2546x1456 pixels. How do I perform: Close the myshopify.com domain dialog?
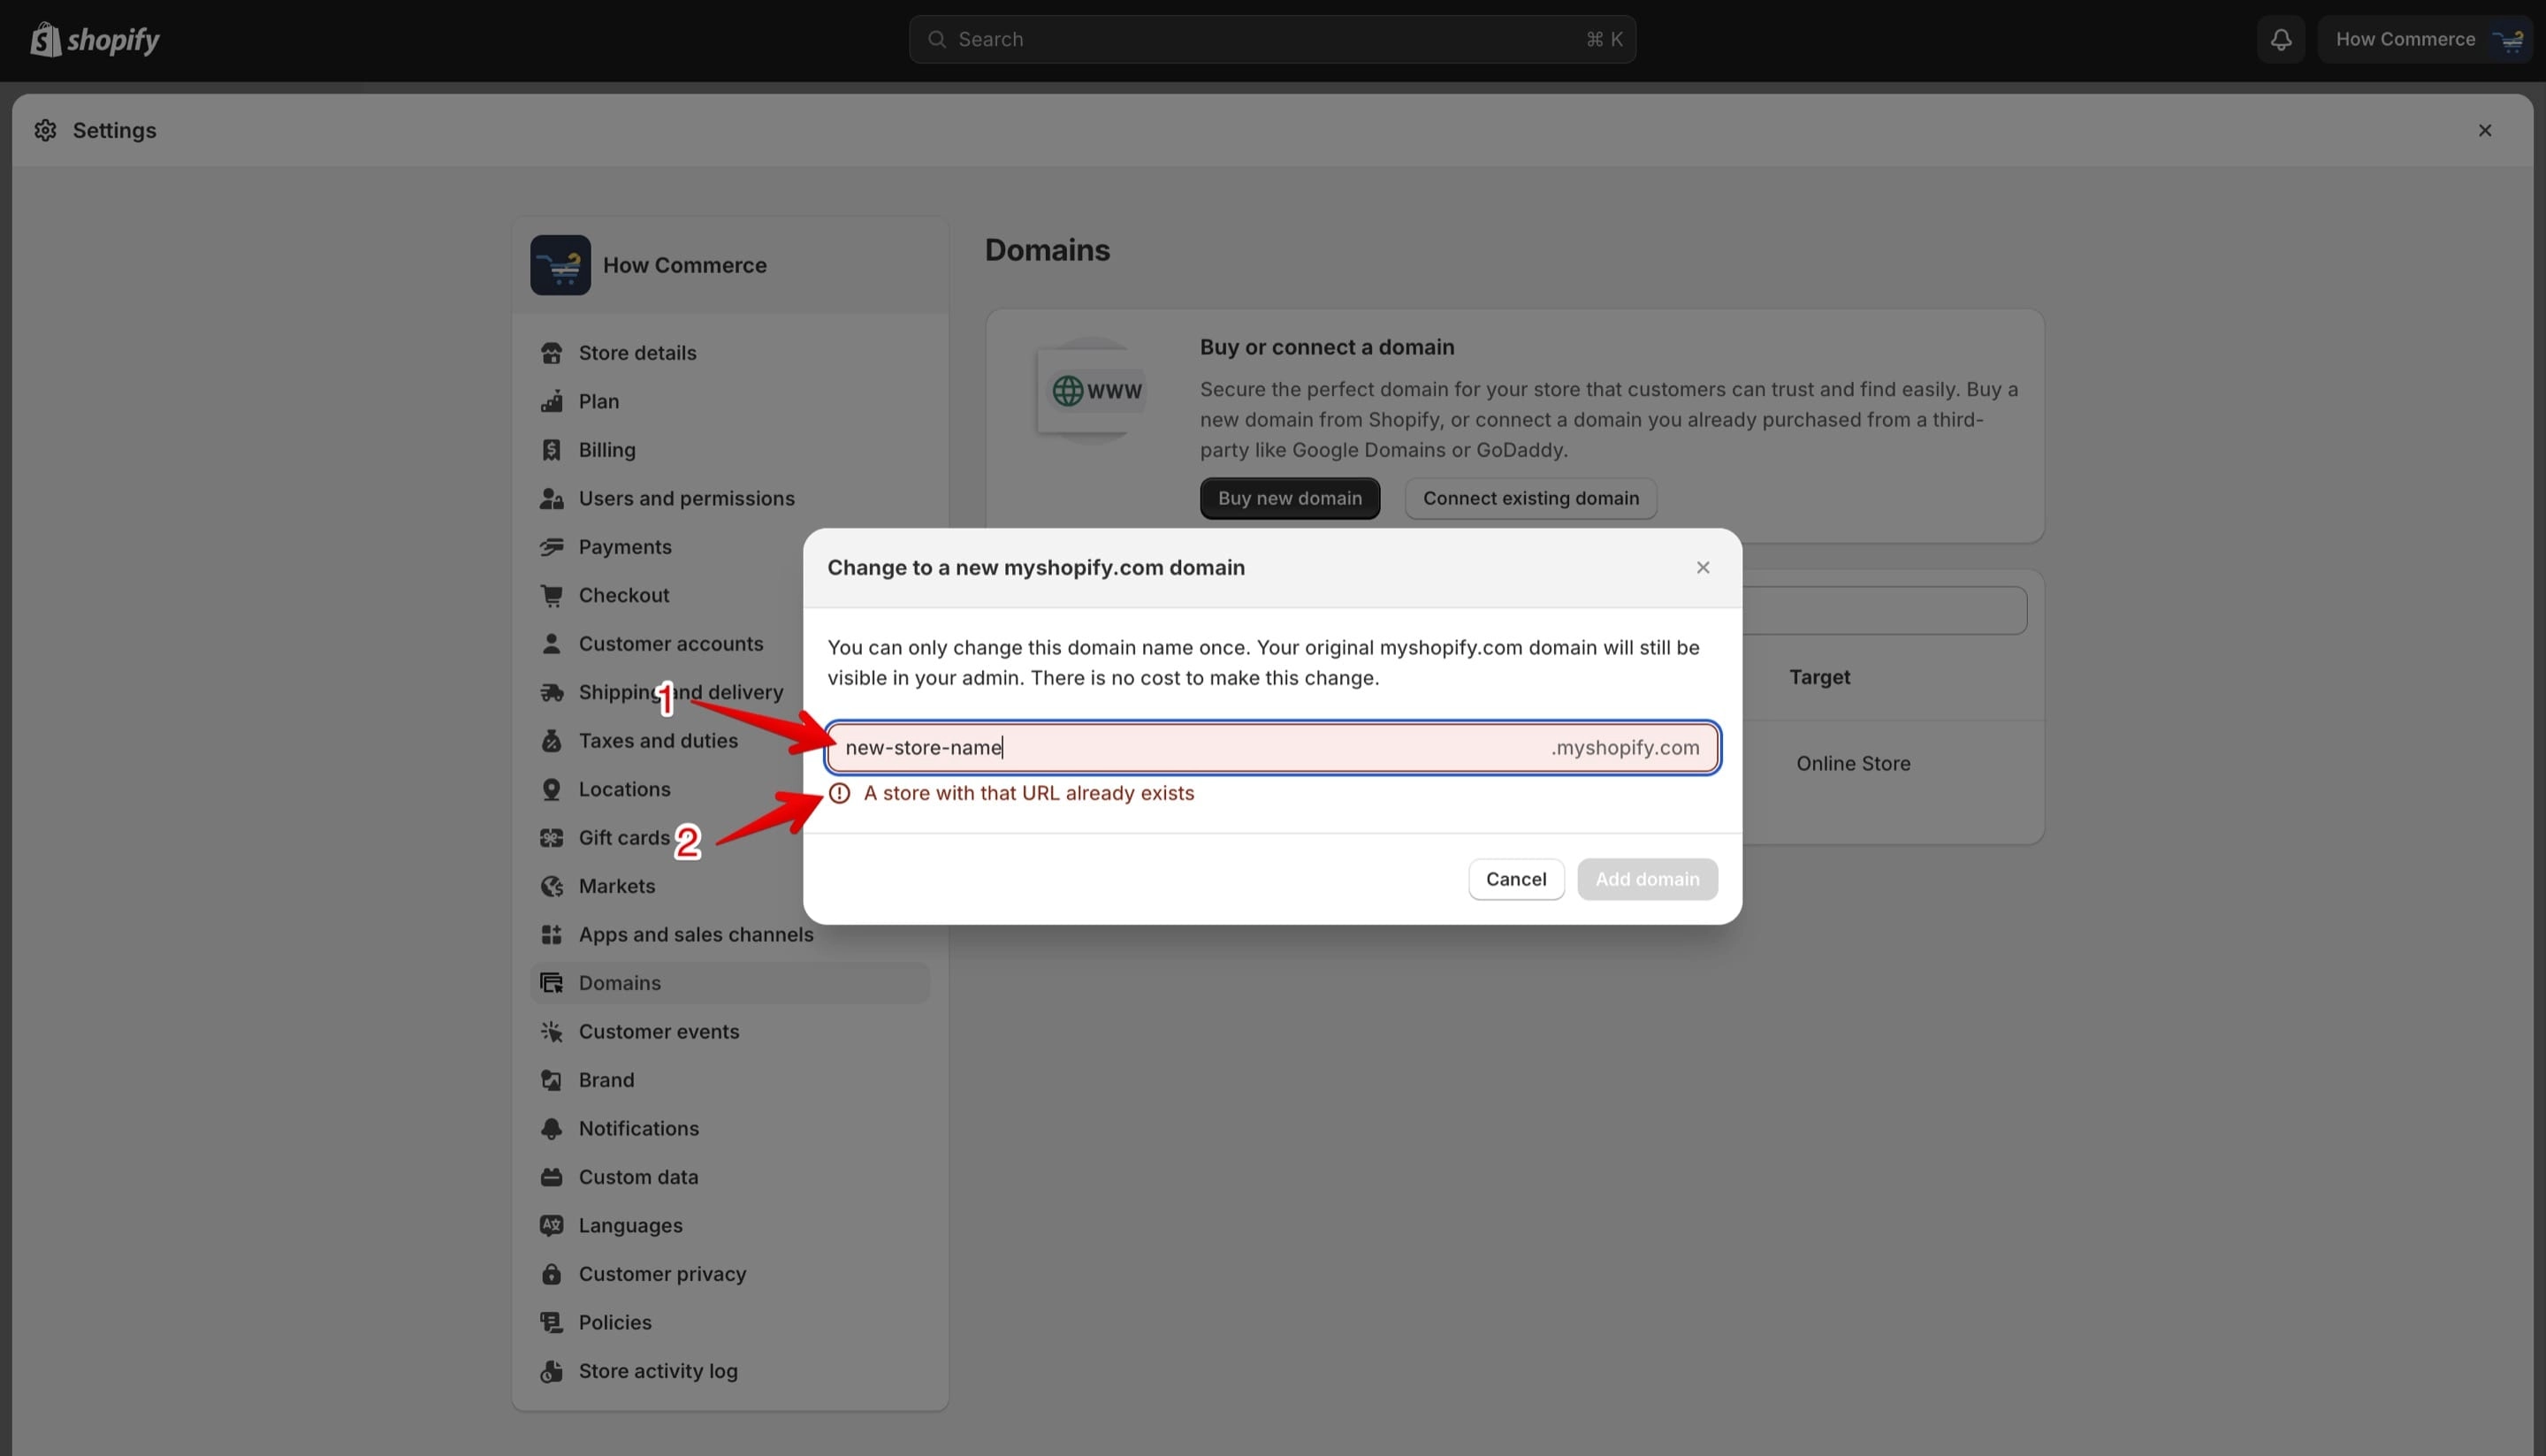pos(1703,568)
